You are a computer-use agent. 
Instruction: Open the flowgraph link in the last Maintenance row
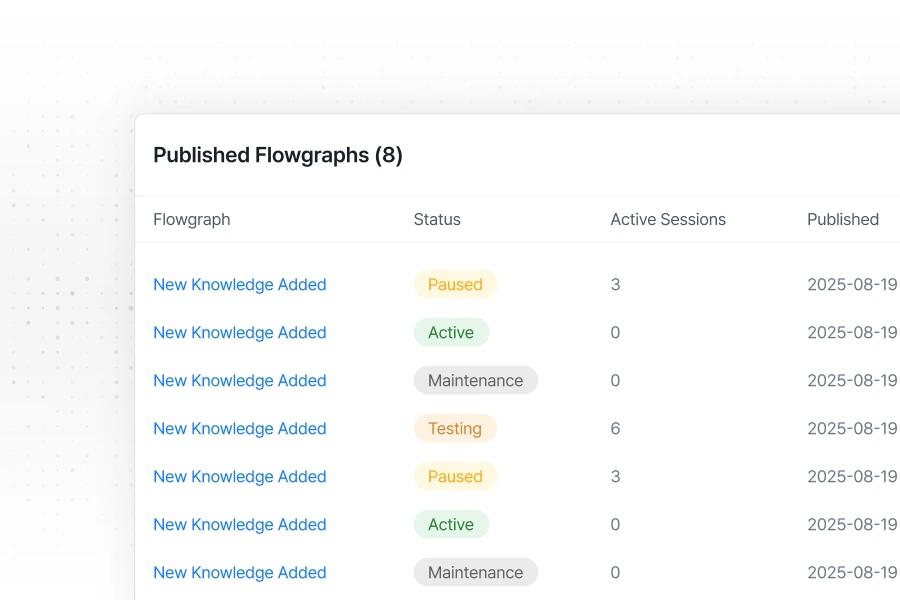[239, 572]
